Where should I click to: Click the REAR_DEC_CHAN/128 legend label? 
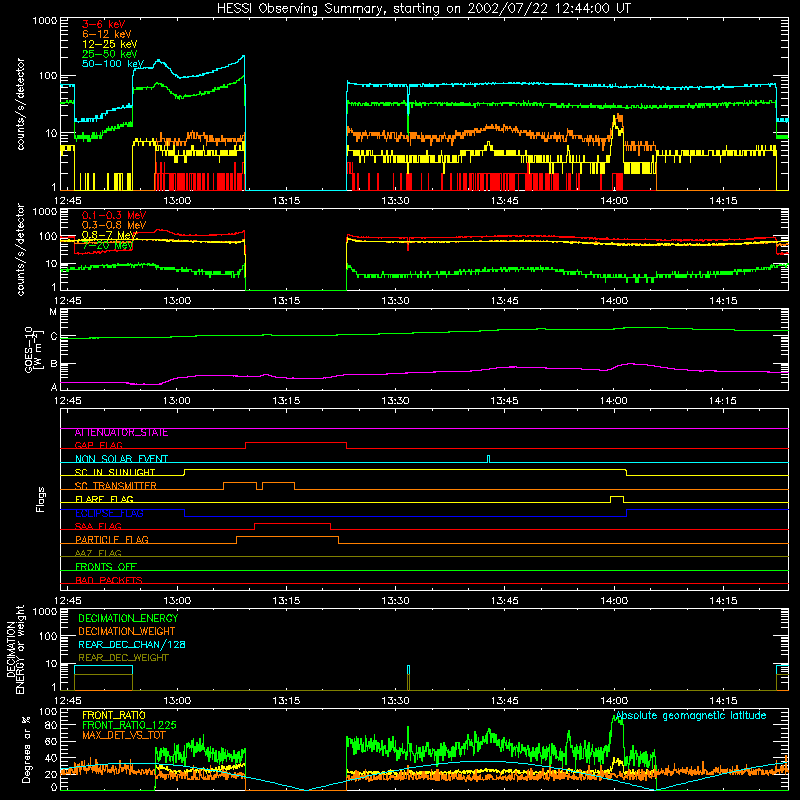tap(132, 645)
